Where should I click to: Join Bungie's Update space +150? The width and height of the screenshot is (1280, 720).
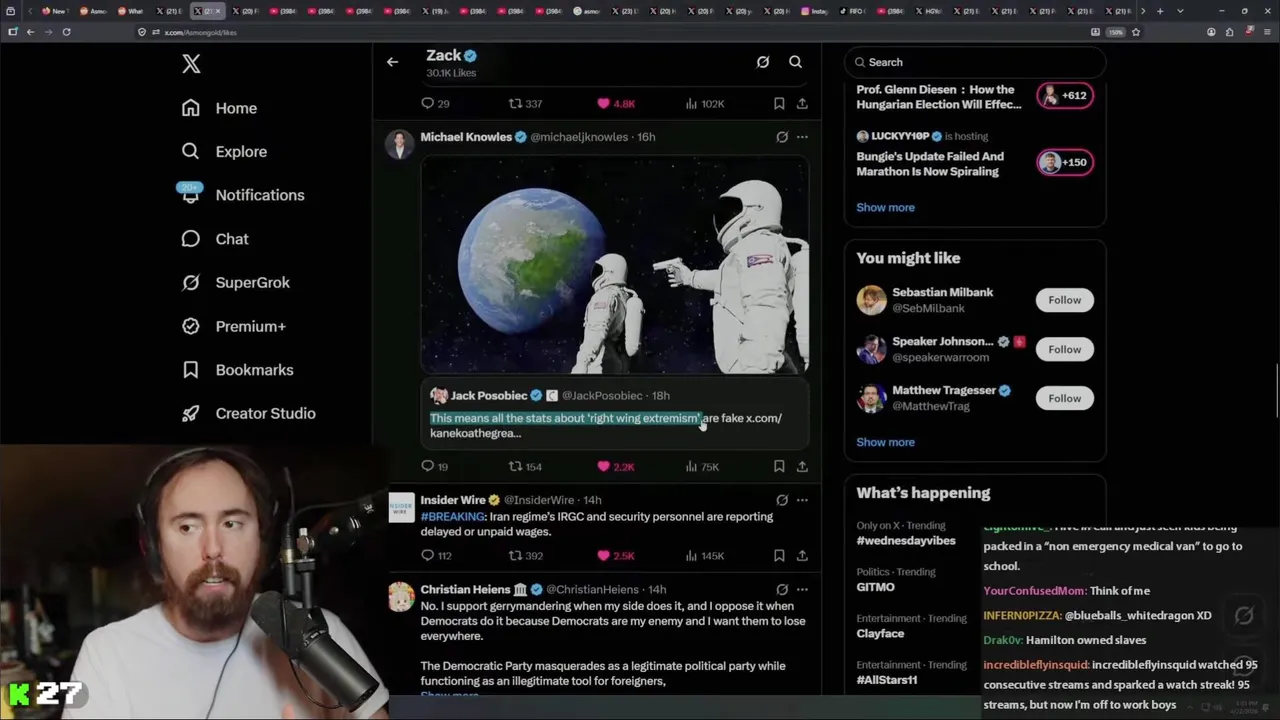[x=1064, y=162]
